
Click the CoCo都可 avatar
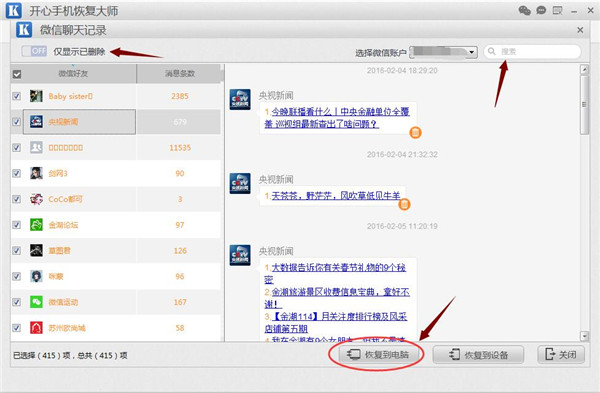coord(36,199)
